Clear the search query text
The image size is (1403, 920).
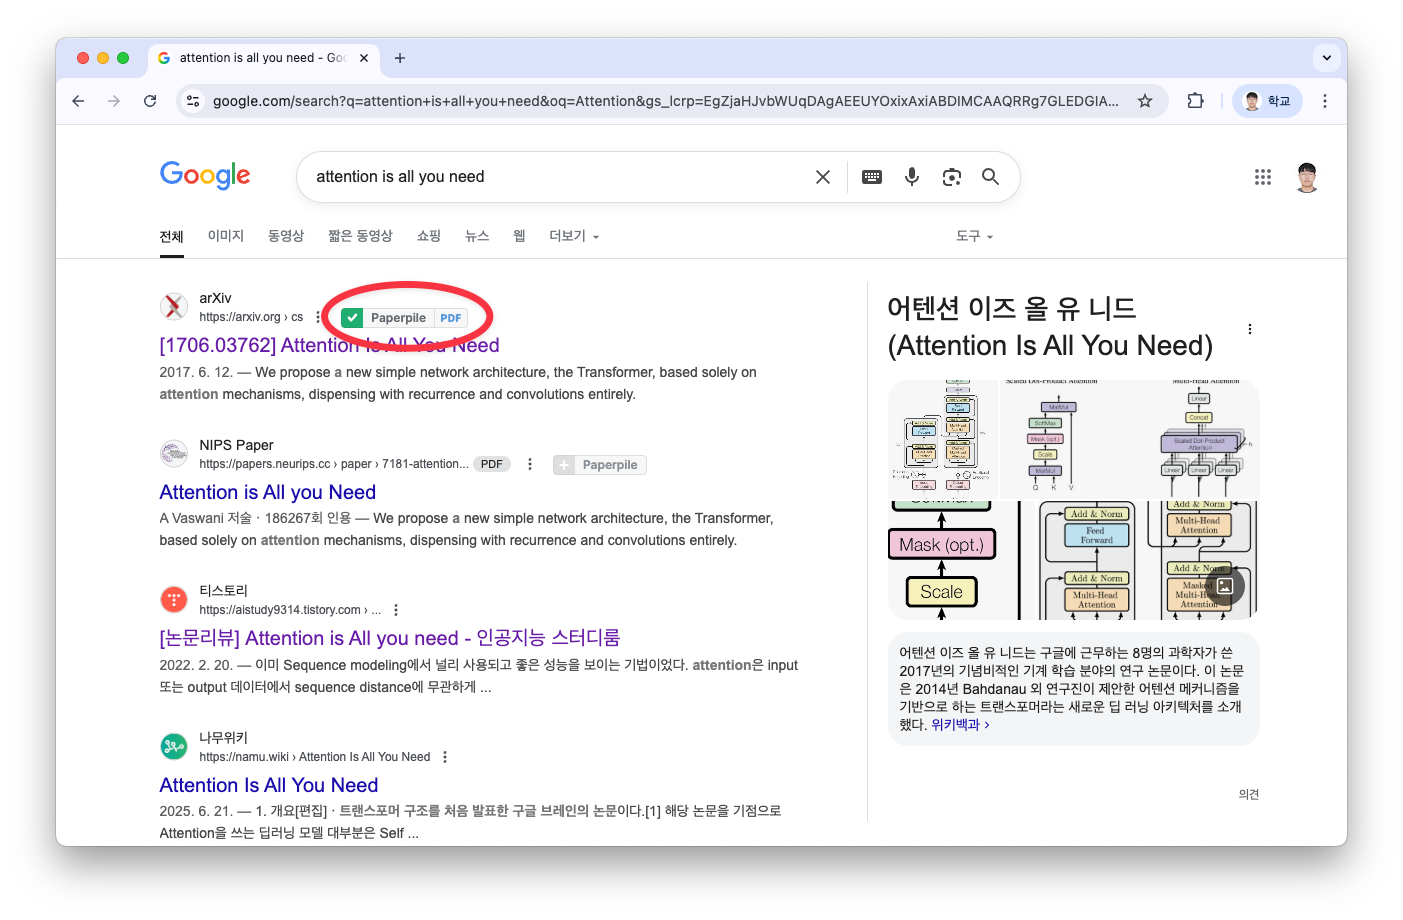click(823, 177)
